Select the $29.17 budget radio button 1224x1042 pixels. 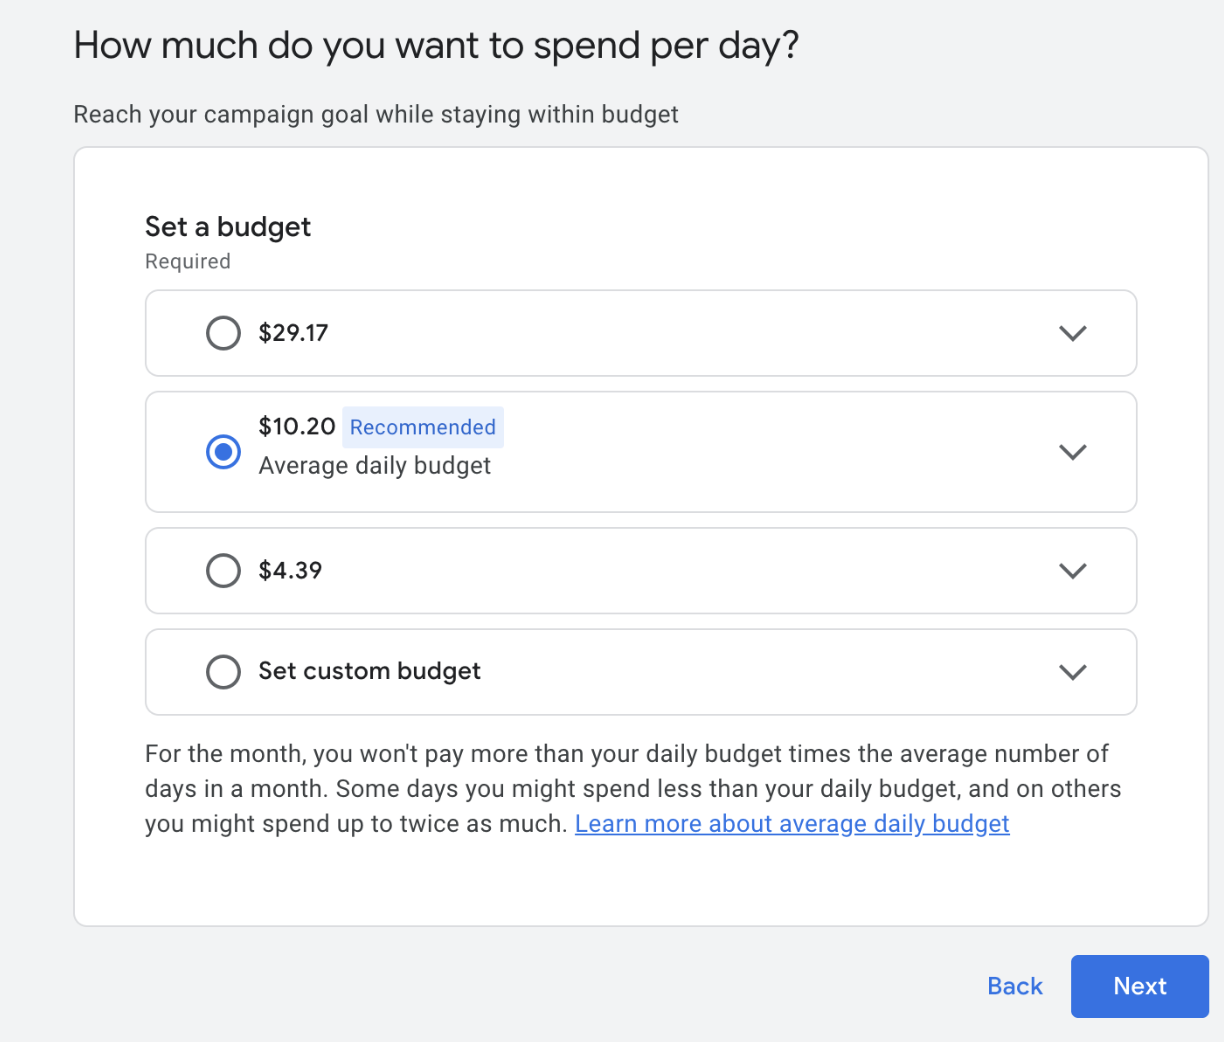[x=223, y=333]
